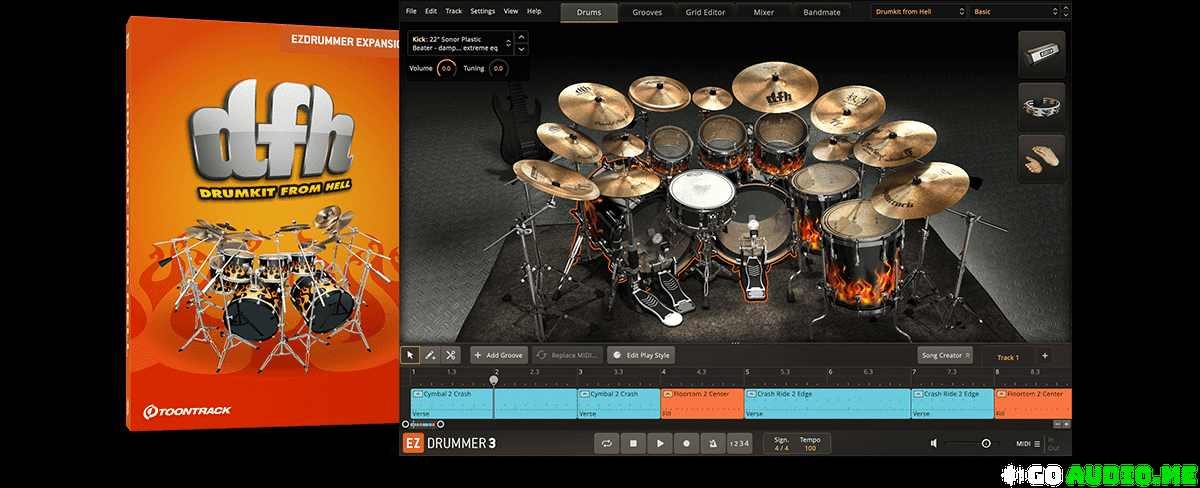Add a new track with plus icon
The image size is (1200, 488).
[1044, 355]
